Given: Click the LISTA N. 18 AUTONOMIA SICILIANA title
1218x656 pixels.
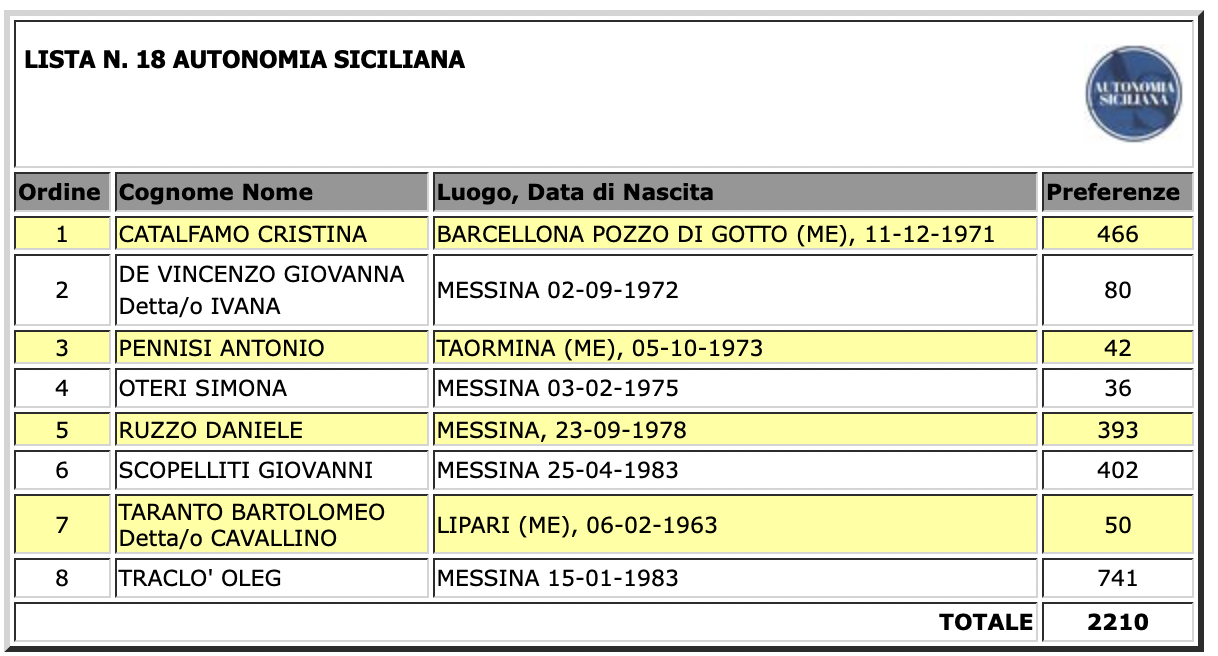Looking at the screenshot, I should pyautogui.click(x=245, y=60).
